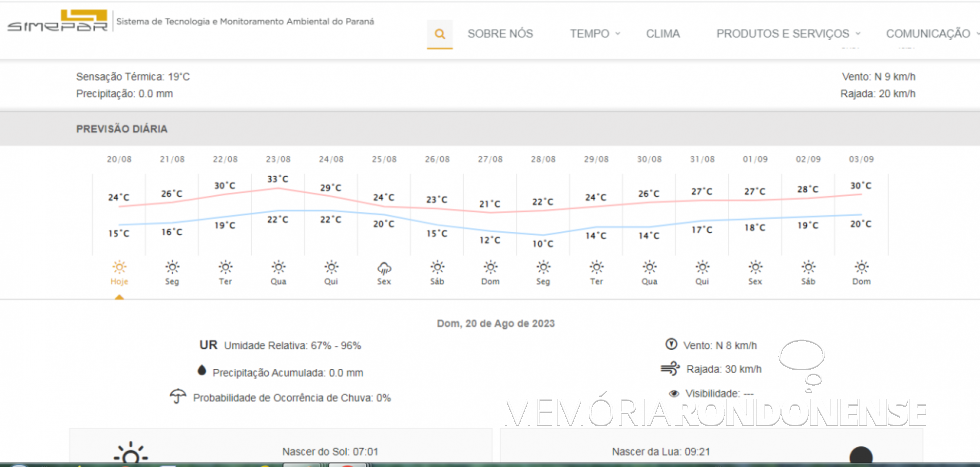This screenshot has height=467, width=980.
Task: Click the umbrella rain probability icon
Action: coord(178,396)
